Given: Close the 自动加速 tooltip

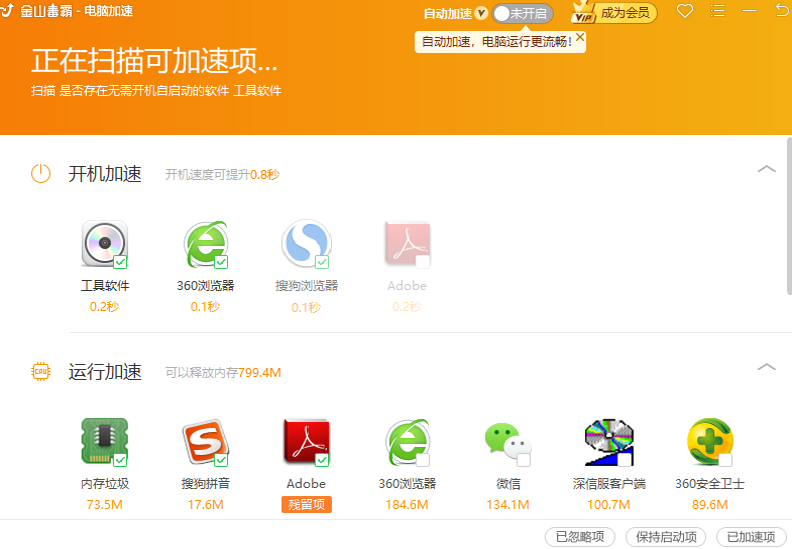Looking at the screenshot, I should (x=580, y=37).
